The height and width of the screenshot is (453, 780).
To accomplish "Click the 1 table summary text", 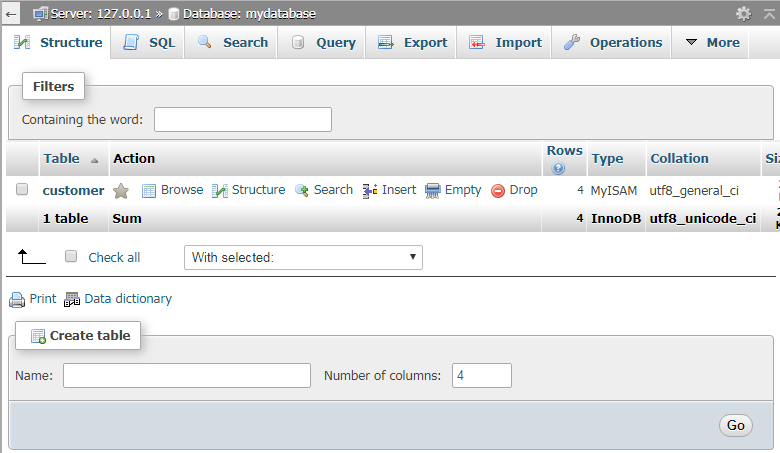I will [x=65, y=218].
